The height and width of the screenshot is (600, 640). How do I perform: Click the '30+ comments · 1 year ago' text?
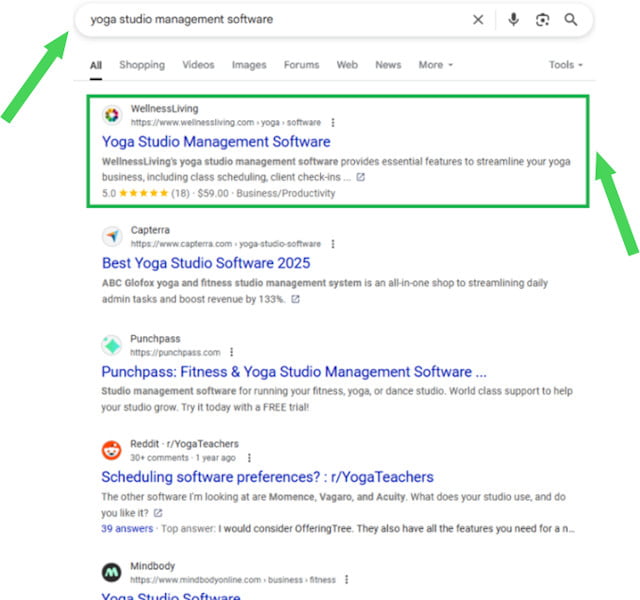click(x=183, y=458)
